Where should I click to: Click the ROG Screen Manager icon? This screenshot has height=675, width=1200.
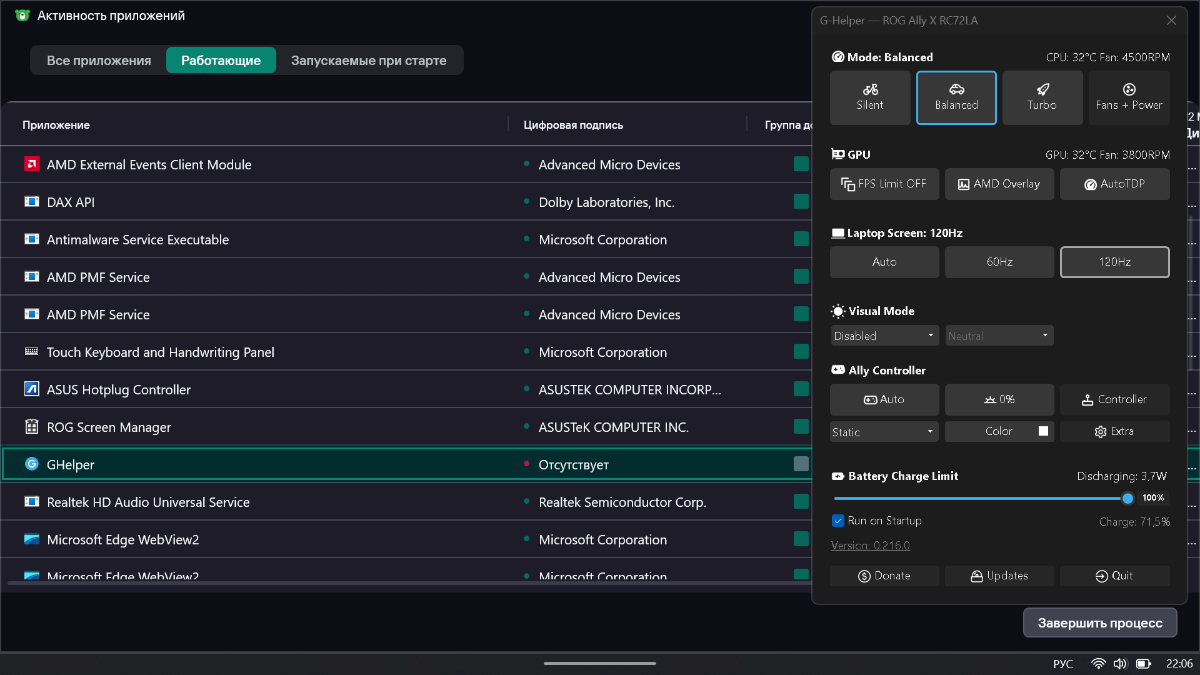point(31,427)
